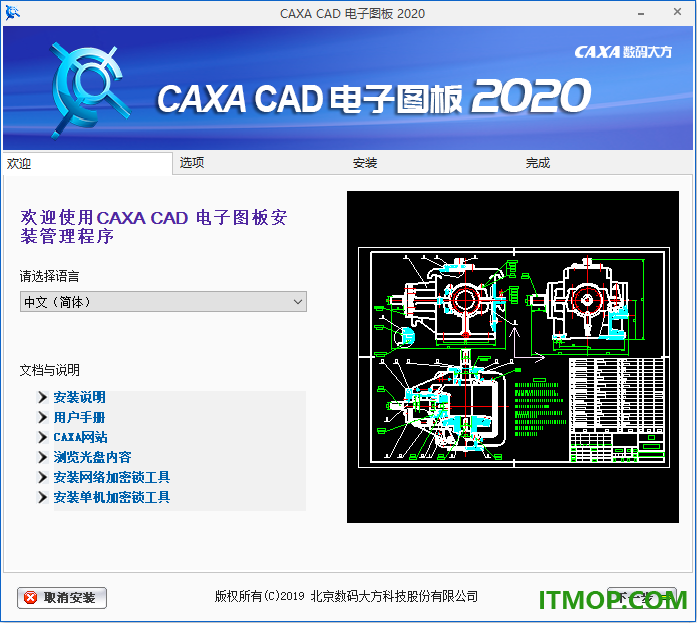The height and width of the screenshot is (623, 697).
Task: Click arrow icon beside 用户手册
Action: click(x=42, y=417)
